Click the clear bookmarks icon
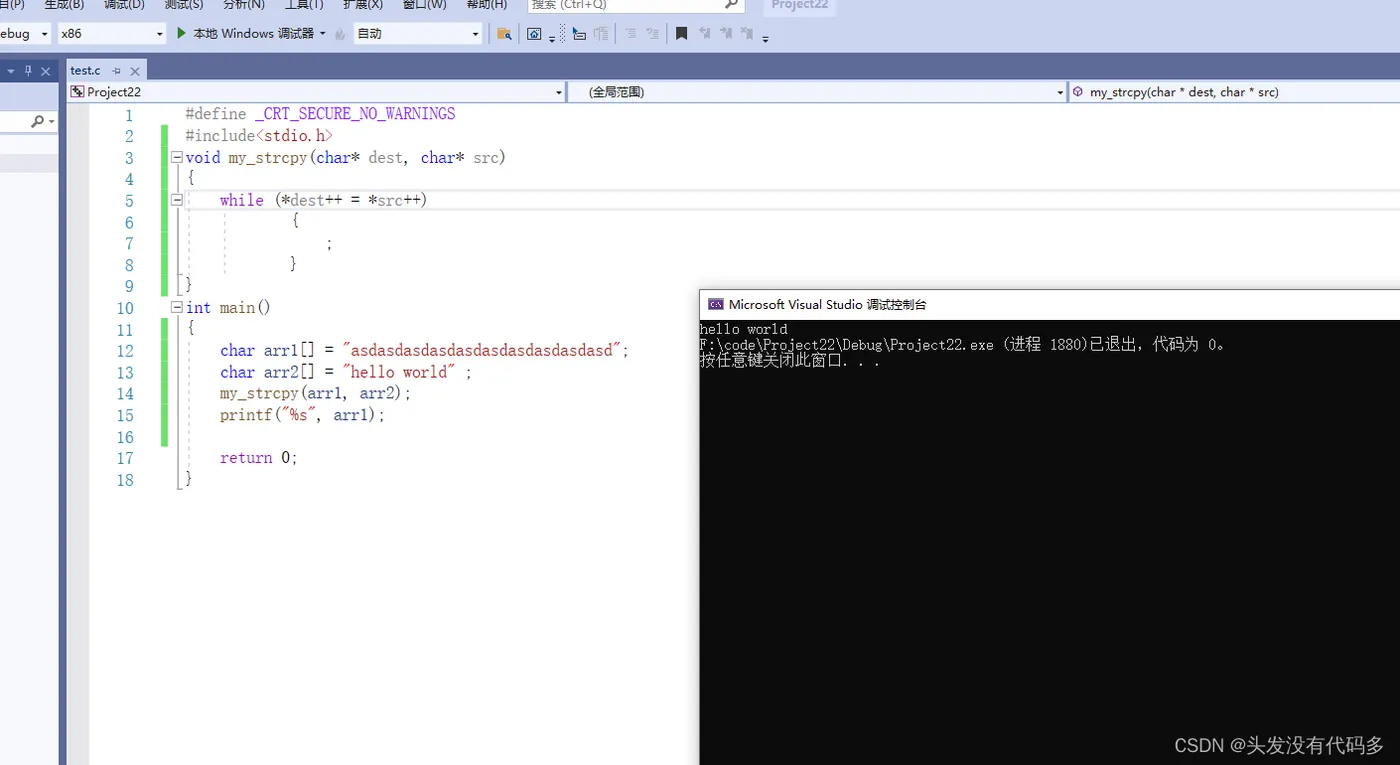This screenshot has height=765, width=1400. (748, 34)
